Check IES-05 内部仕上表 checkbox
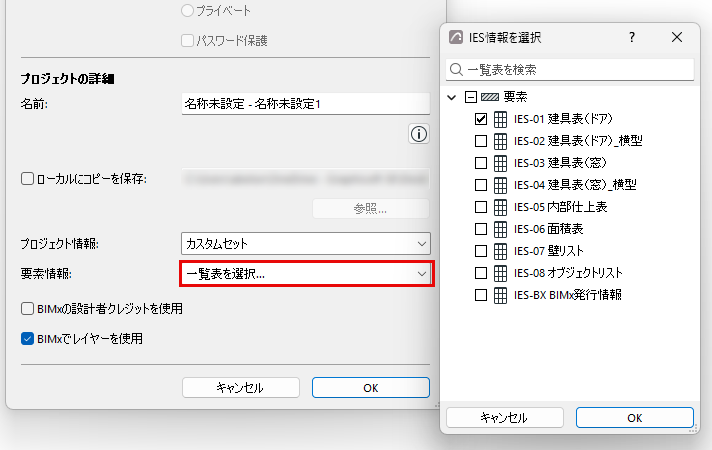This screenshot has height=450, width=712. pyautogui.click(x=480, y=207)
